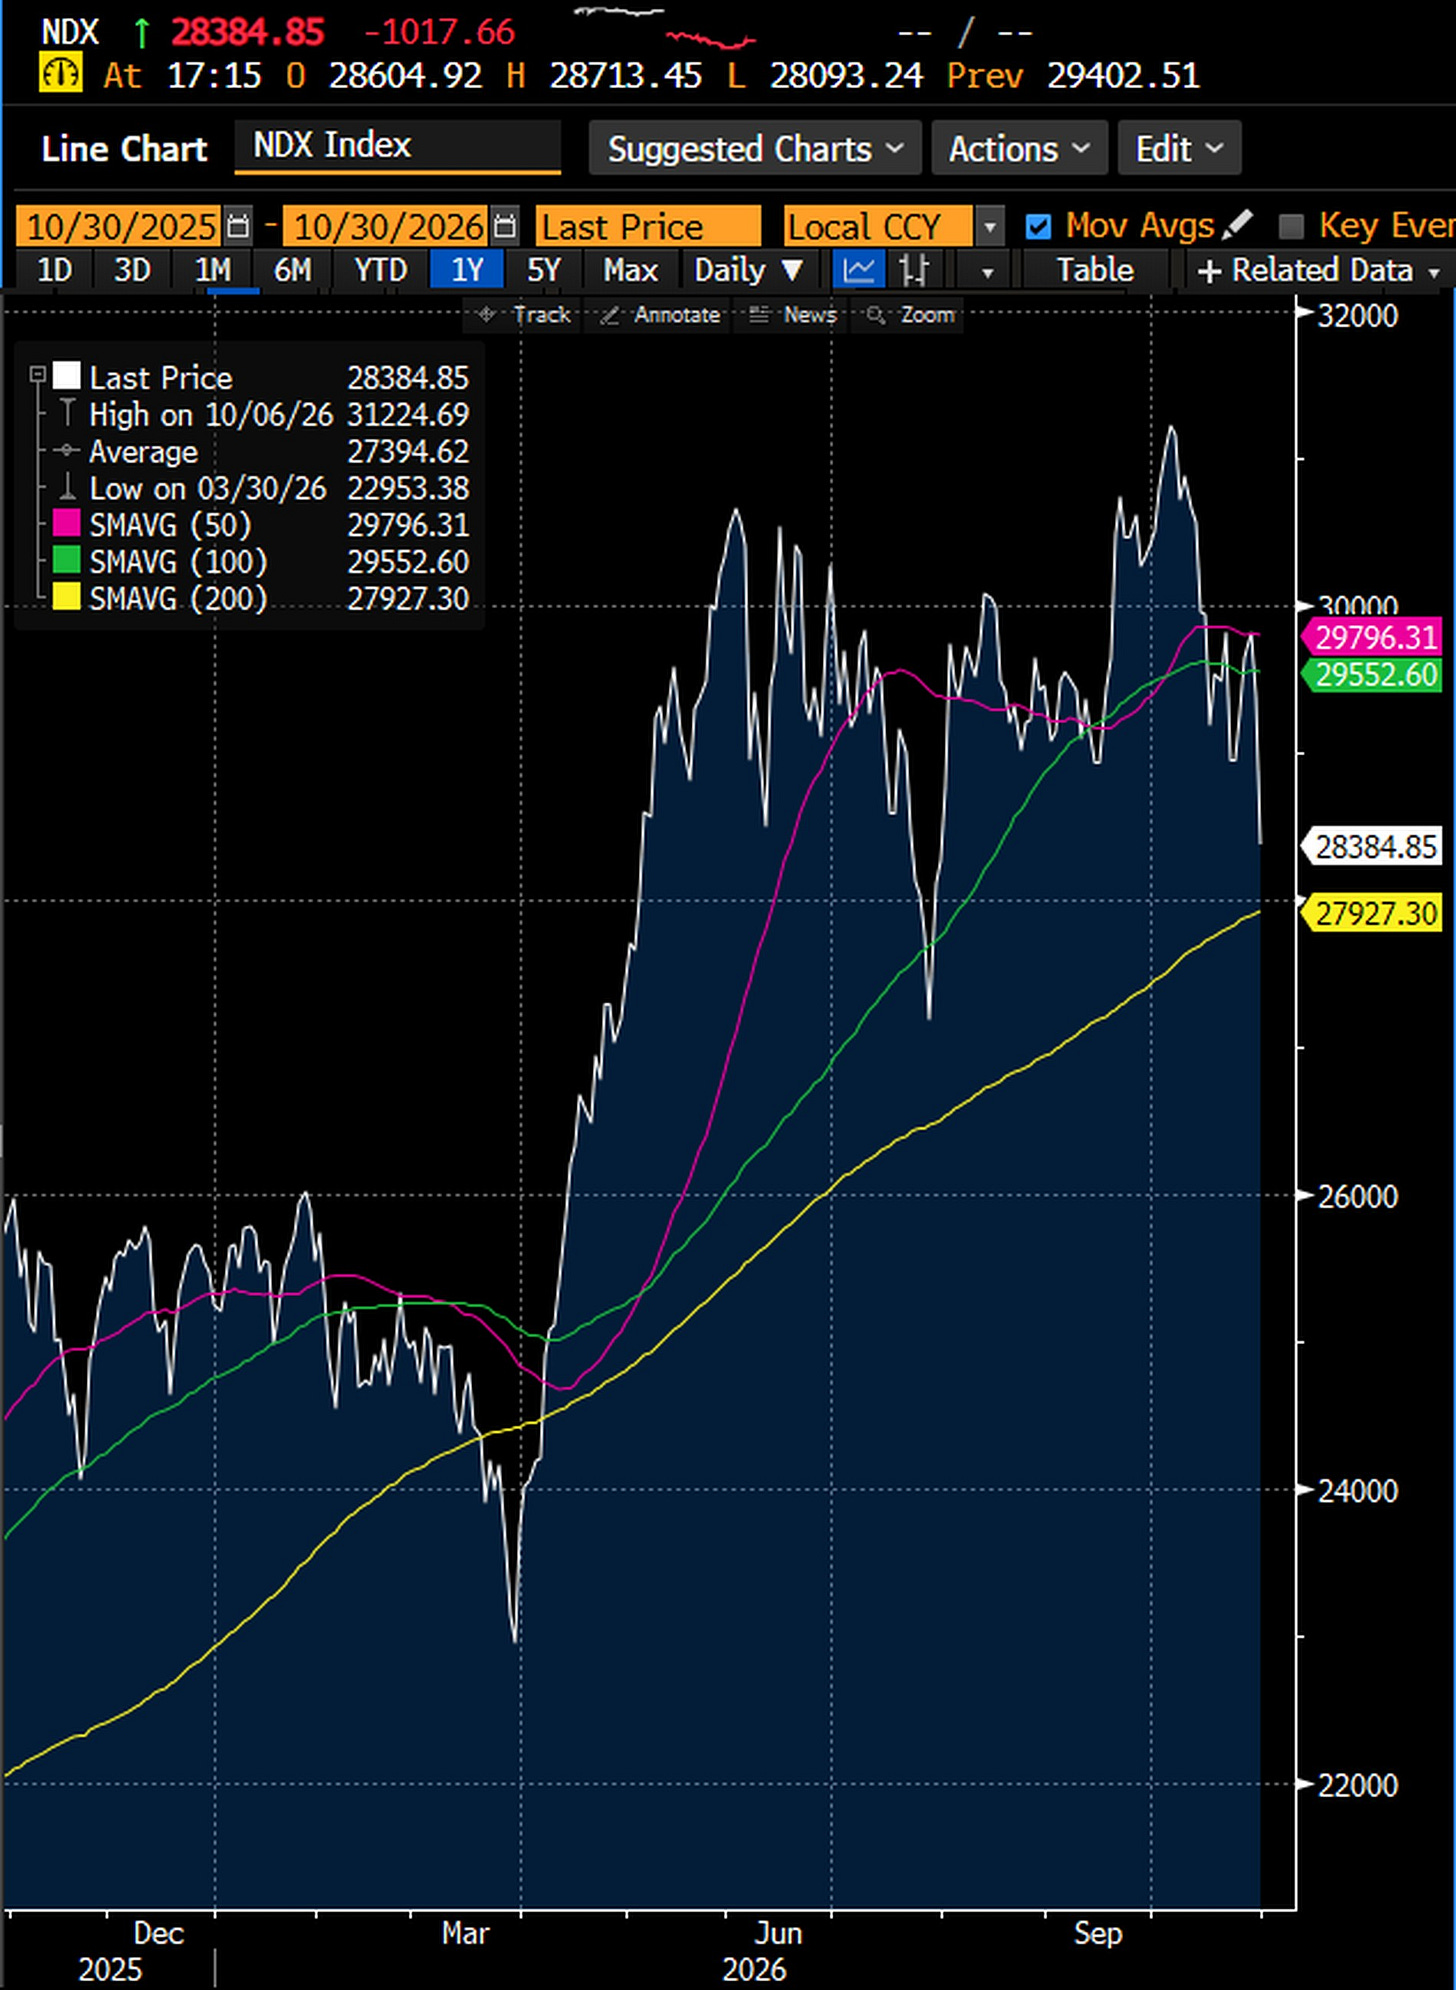Select the 3D range tab
The height and width of the screenshot is (1990, 1456).
(132, 270)
